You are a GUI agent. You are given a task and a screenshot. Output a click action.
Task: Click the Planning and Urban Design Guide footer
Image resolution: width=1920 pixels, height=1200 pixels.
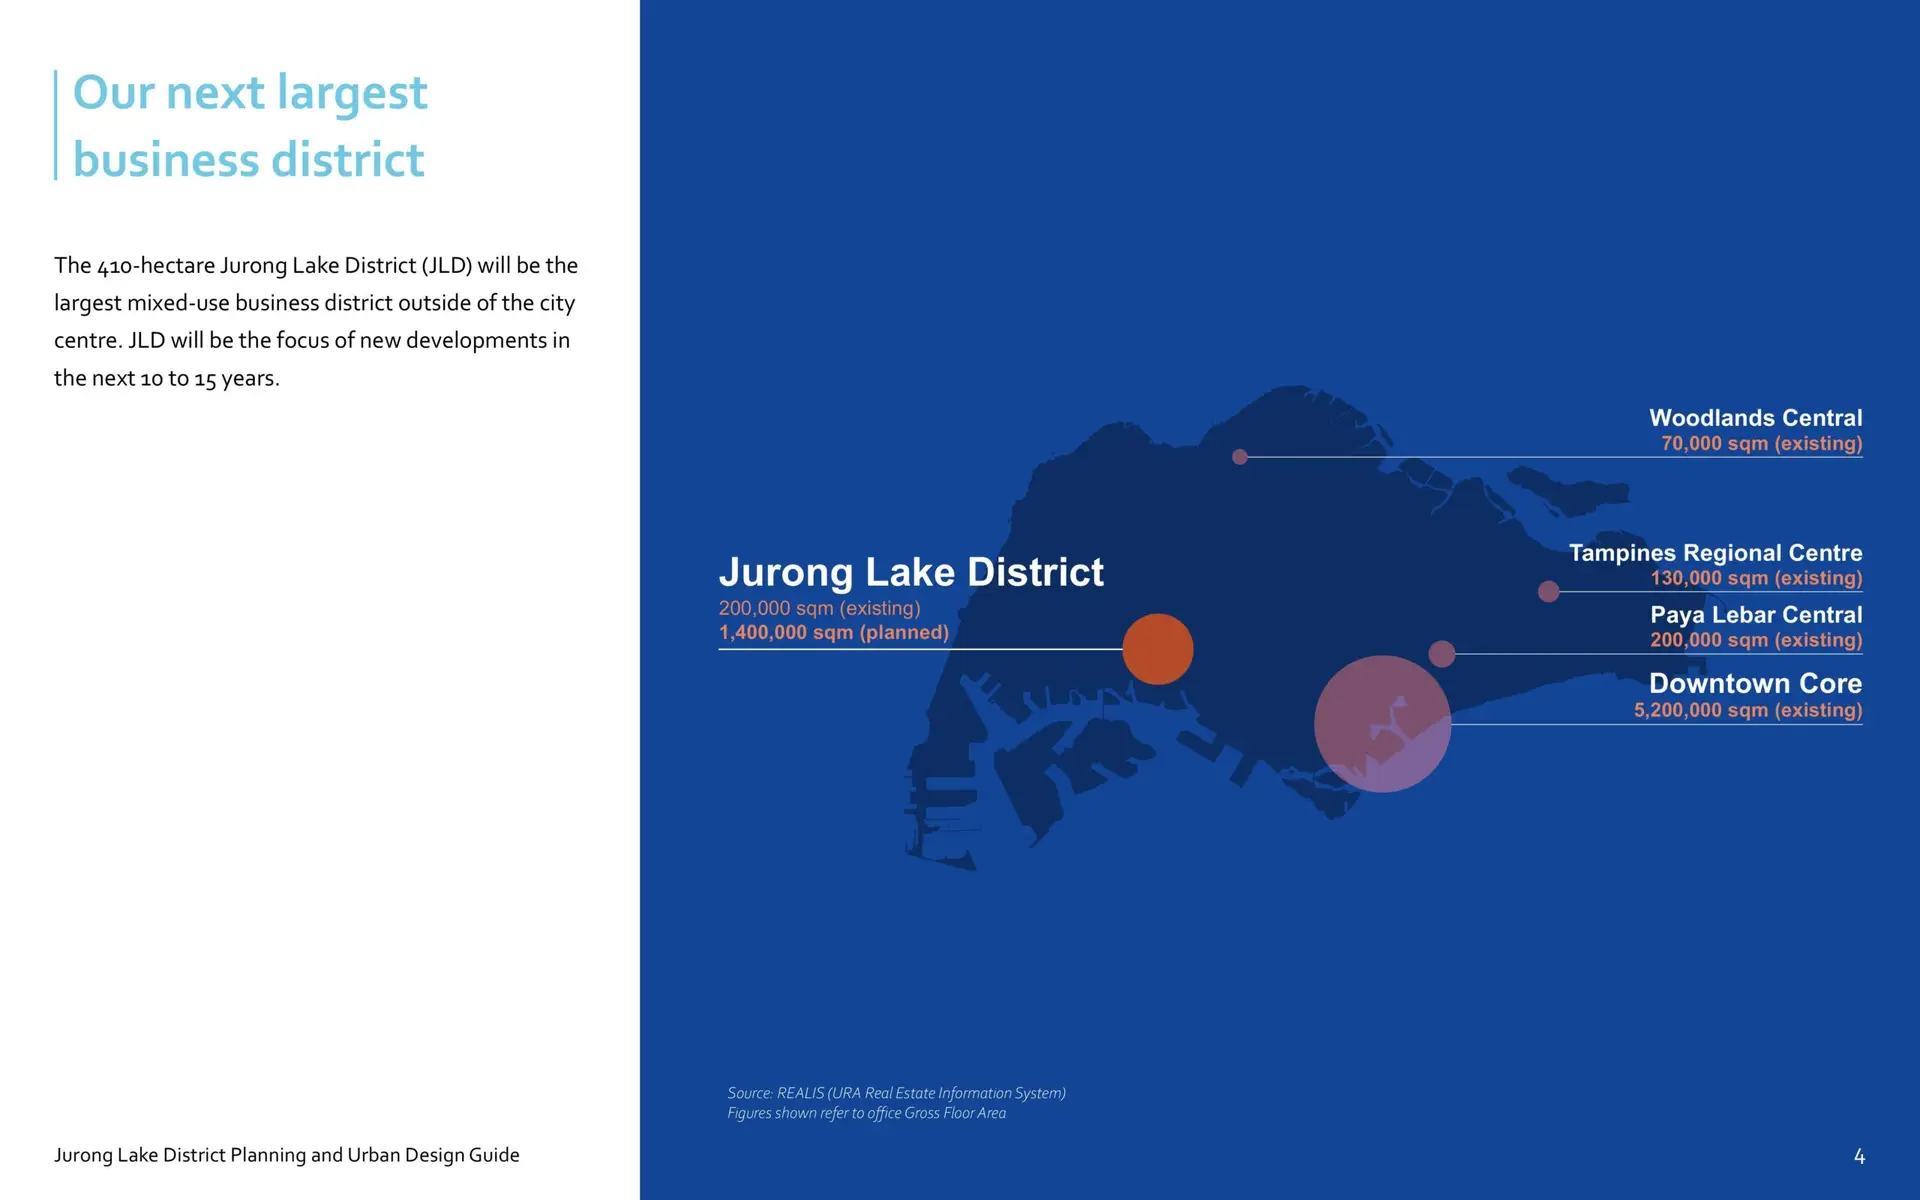coord(287,1155)
